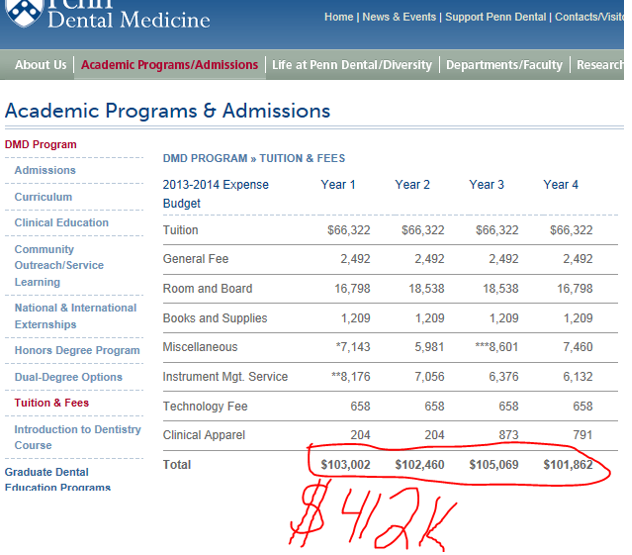Select Tuition & Fees sidebar link
The image size is (632, 555).
coord(52,403)
